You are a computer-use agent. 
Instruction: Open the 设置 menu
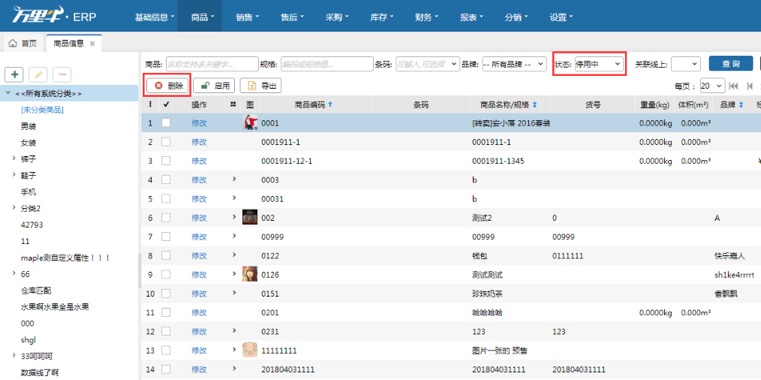[561, 17]
